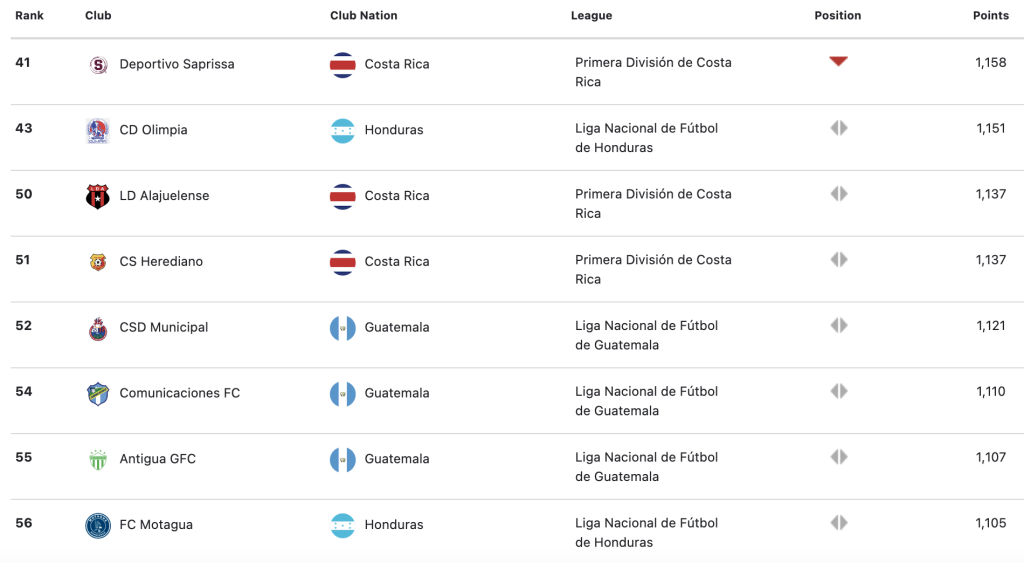The height and width of the screenshot is (563, 1024).
Task: Click the Honduras flag beside CD Olimpia
Action: [x=343, y=131]
